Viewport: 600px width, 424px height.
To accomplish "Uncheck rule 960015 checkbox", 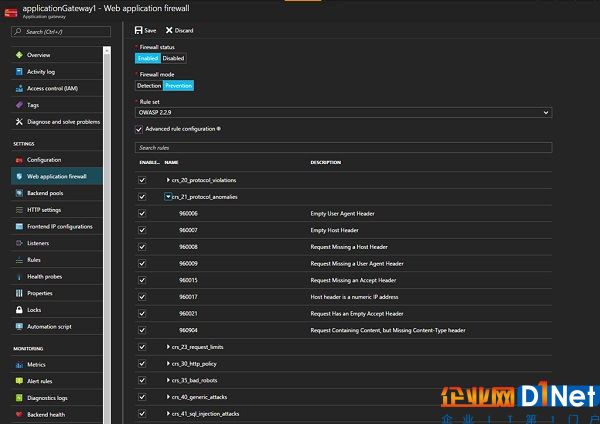I will [142, 280].
